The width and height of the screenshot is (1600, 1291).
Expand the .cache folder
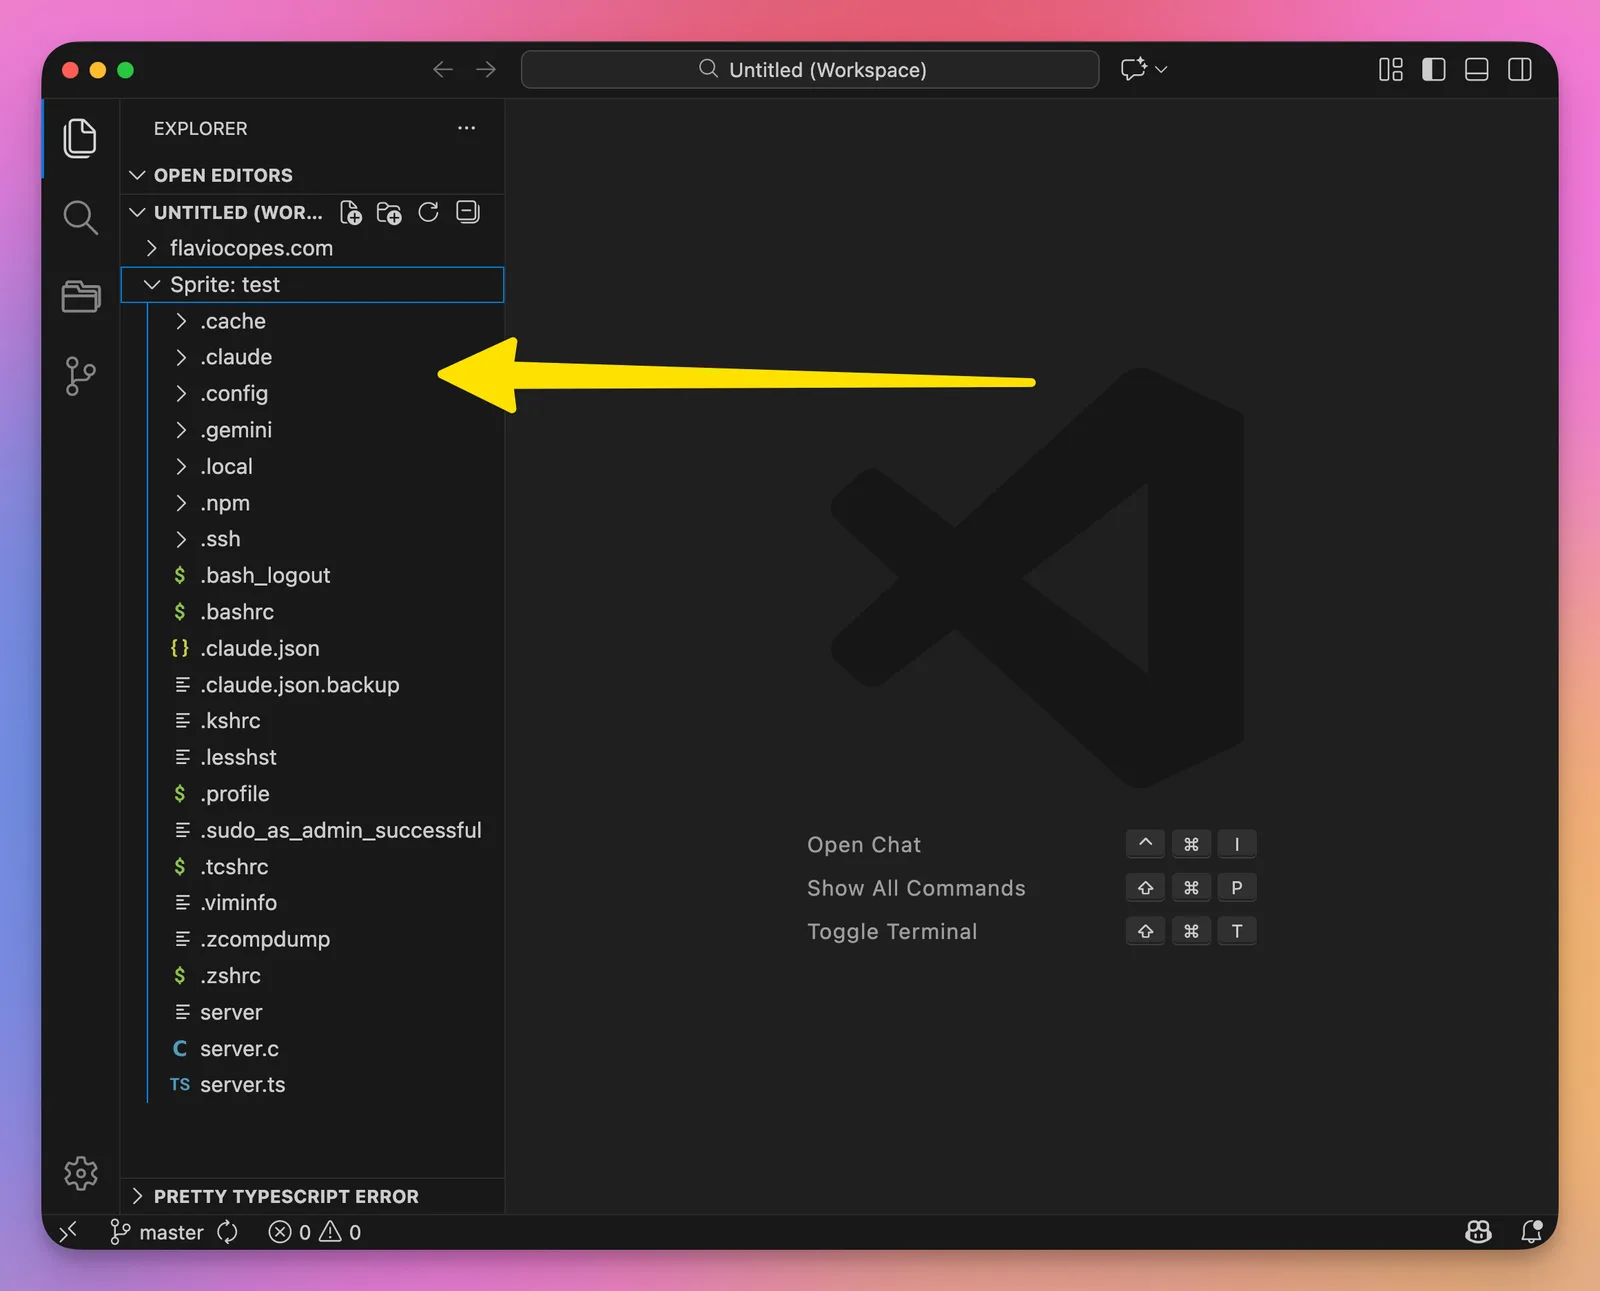312,321
